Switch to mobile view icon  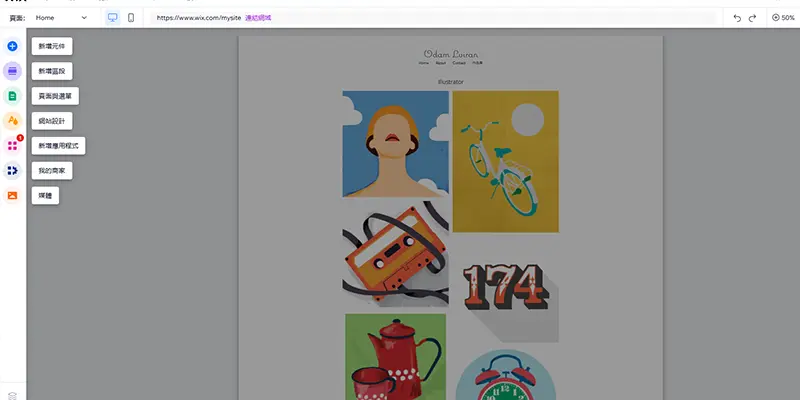point(131,18)
